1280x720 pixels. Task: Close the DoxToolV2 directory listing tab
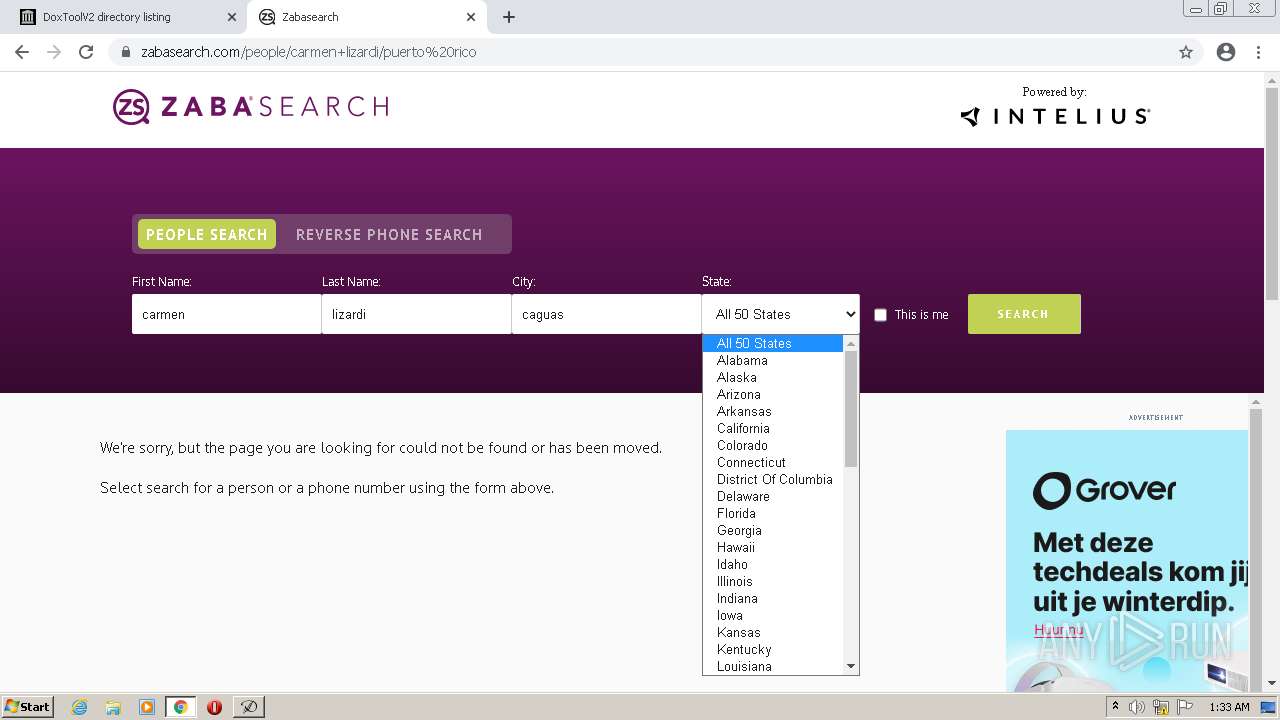pos(232,17)
